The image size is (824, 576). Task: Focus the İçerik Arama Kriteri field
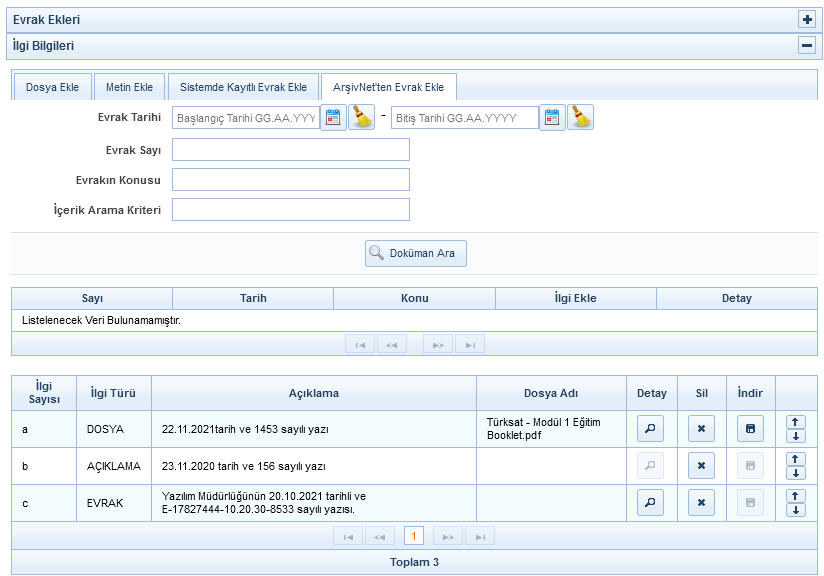click(x=291, y=209)
